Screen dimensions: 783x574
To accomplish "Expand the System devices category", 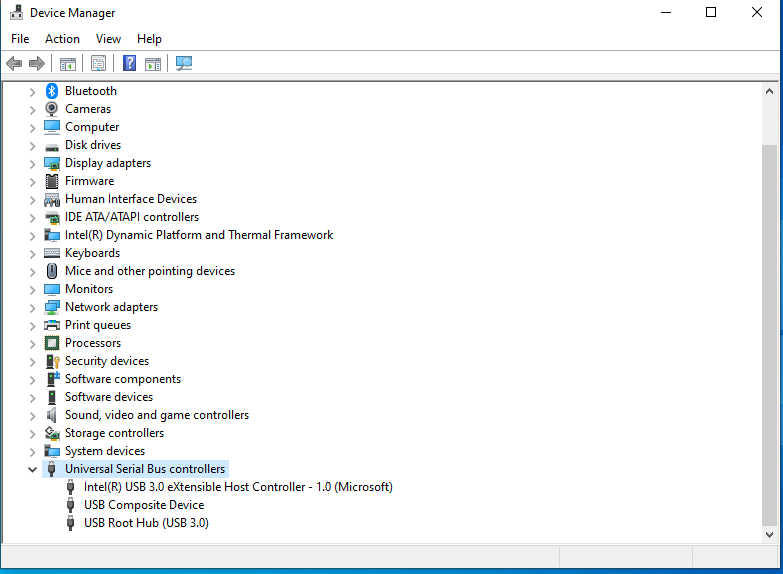I will [x=32, y=452].
